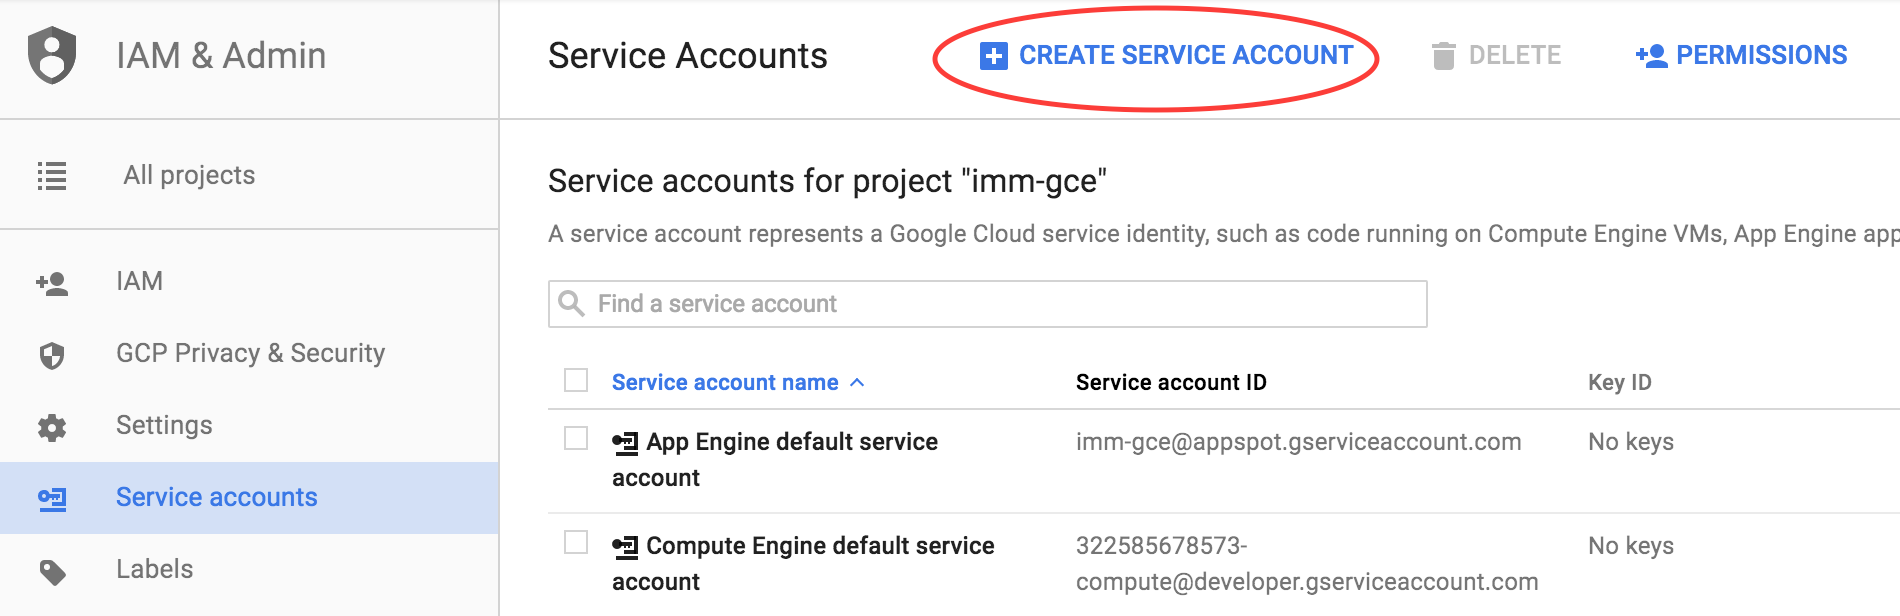
Task: Click the trash icon next to Delete
Action: [1443, 56]
